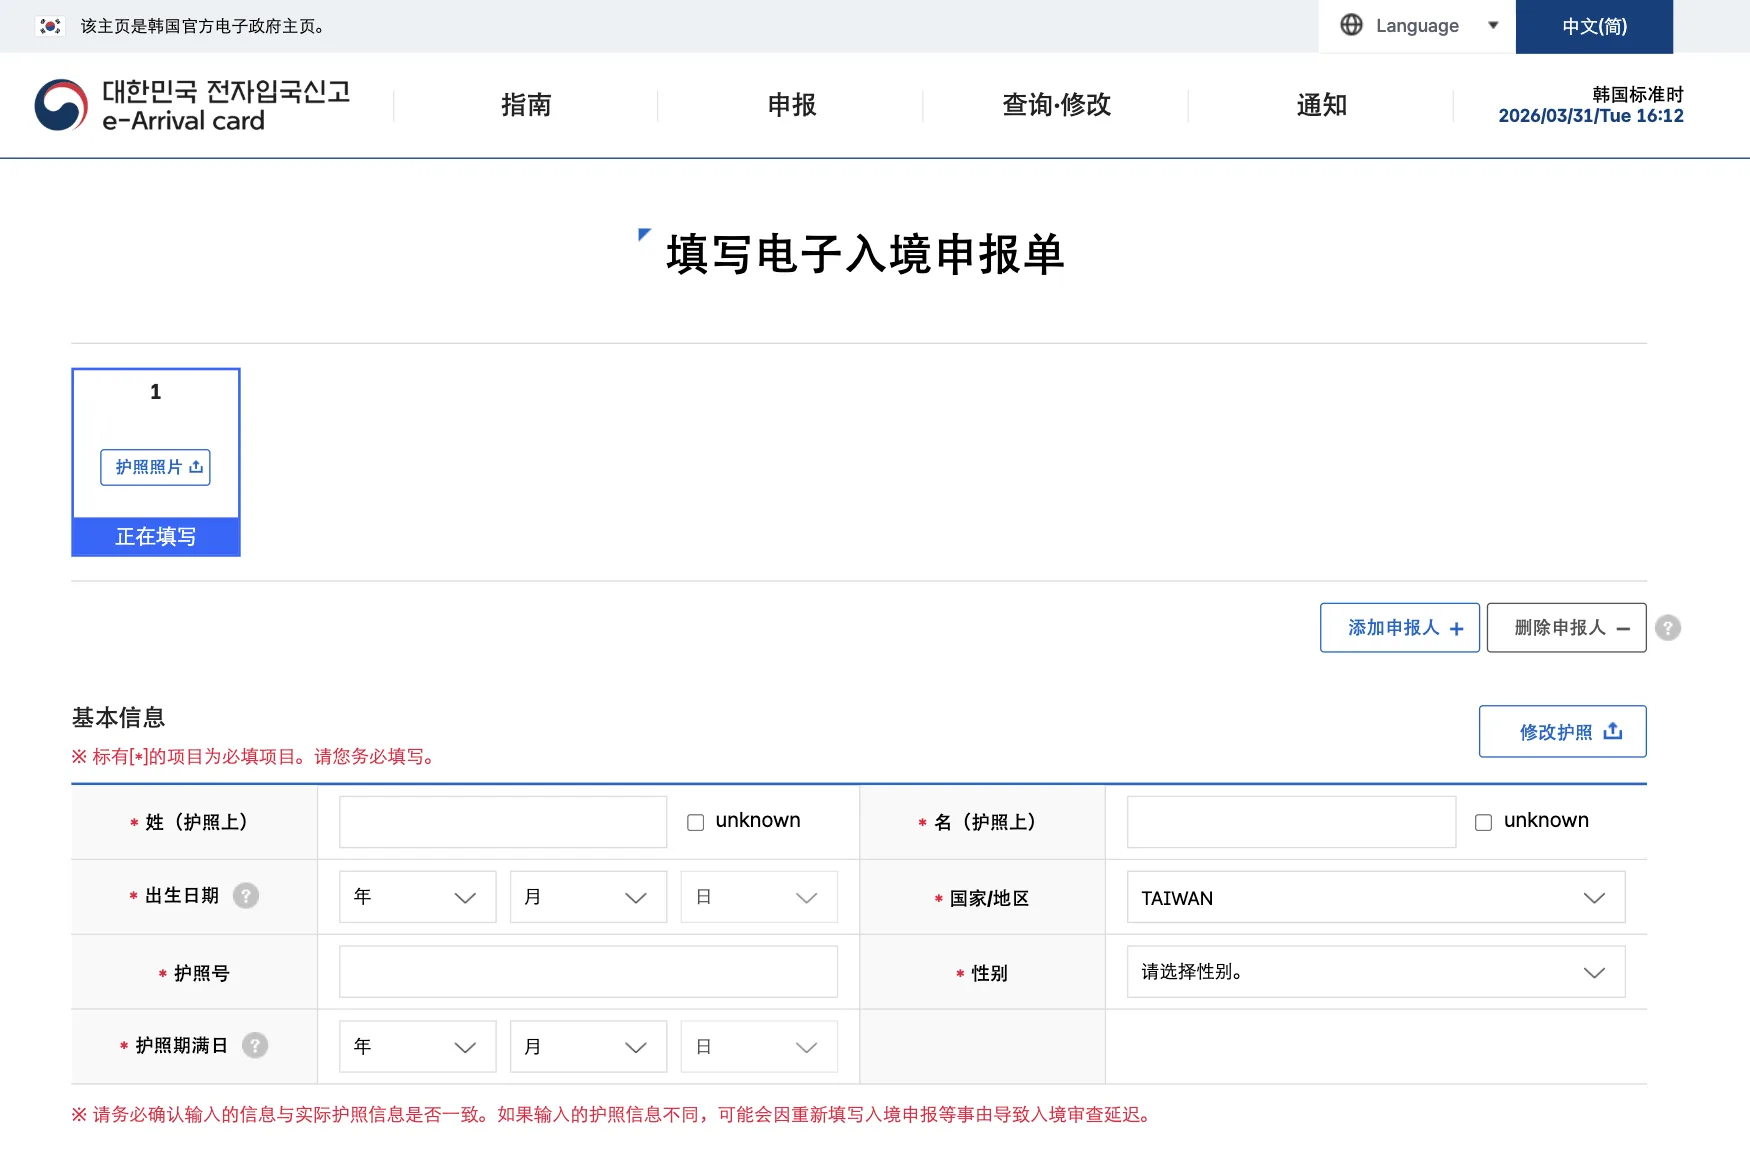Click the minus icon on 删除申报人 button
The height and width of the screenshot is (1170, 1750).
(x=1623, y=627)
